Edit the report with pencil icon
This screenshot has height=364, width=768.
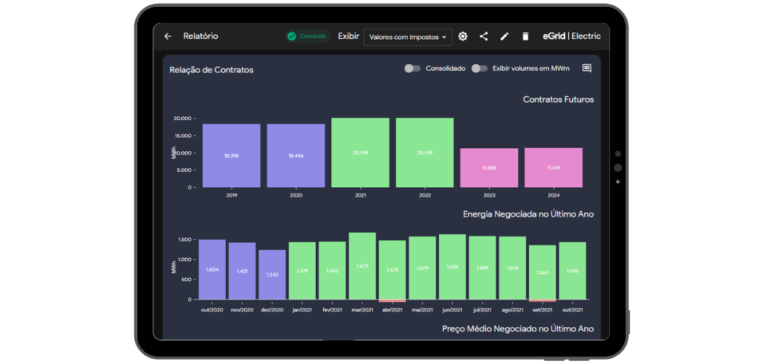point(504,36)
